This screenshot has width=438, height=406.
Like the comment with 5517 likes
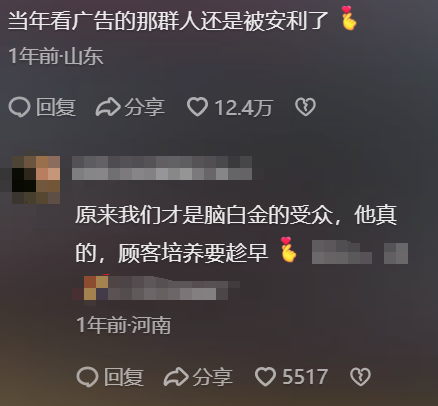(x=265, y=377)
